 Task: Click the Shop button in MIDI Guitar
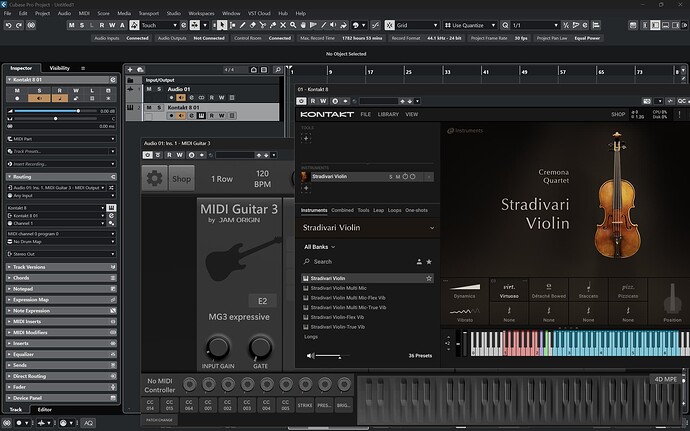(181, 179)
